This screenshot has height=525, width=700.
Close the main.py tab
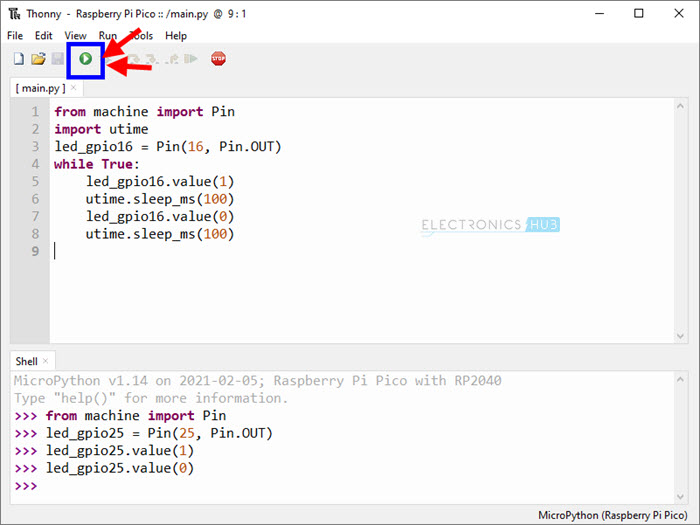point(74,88)
